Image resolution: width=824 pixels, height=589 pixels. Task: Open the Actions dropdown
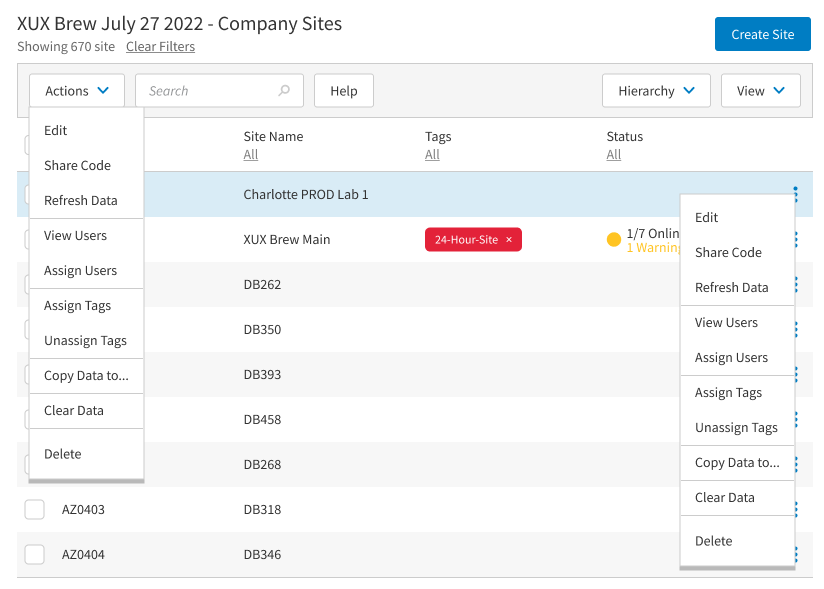point(77,91)
